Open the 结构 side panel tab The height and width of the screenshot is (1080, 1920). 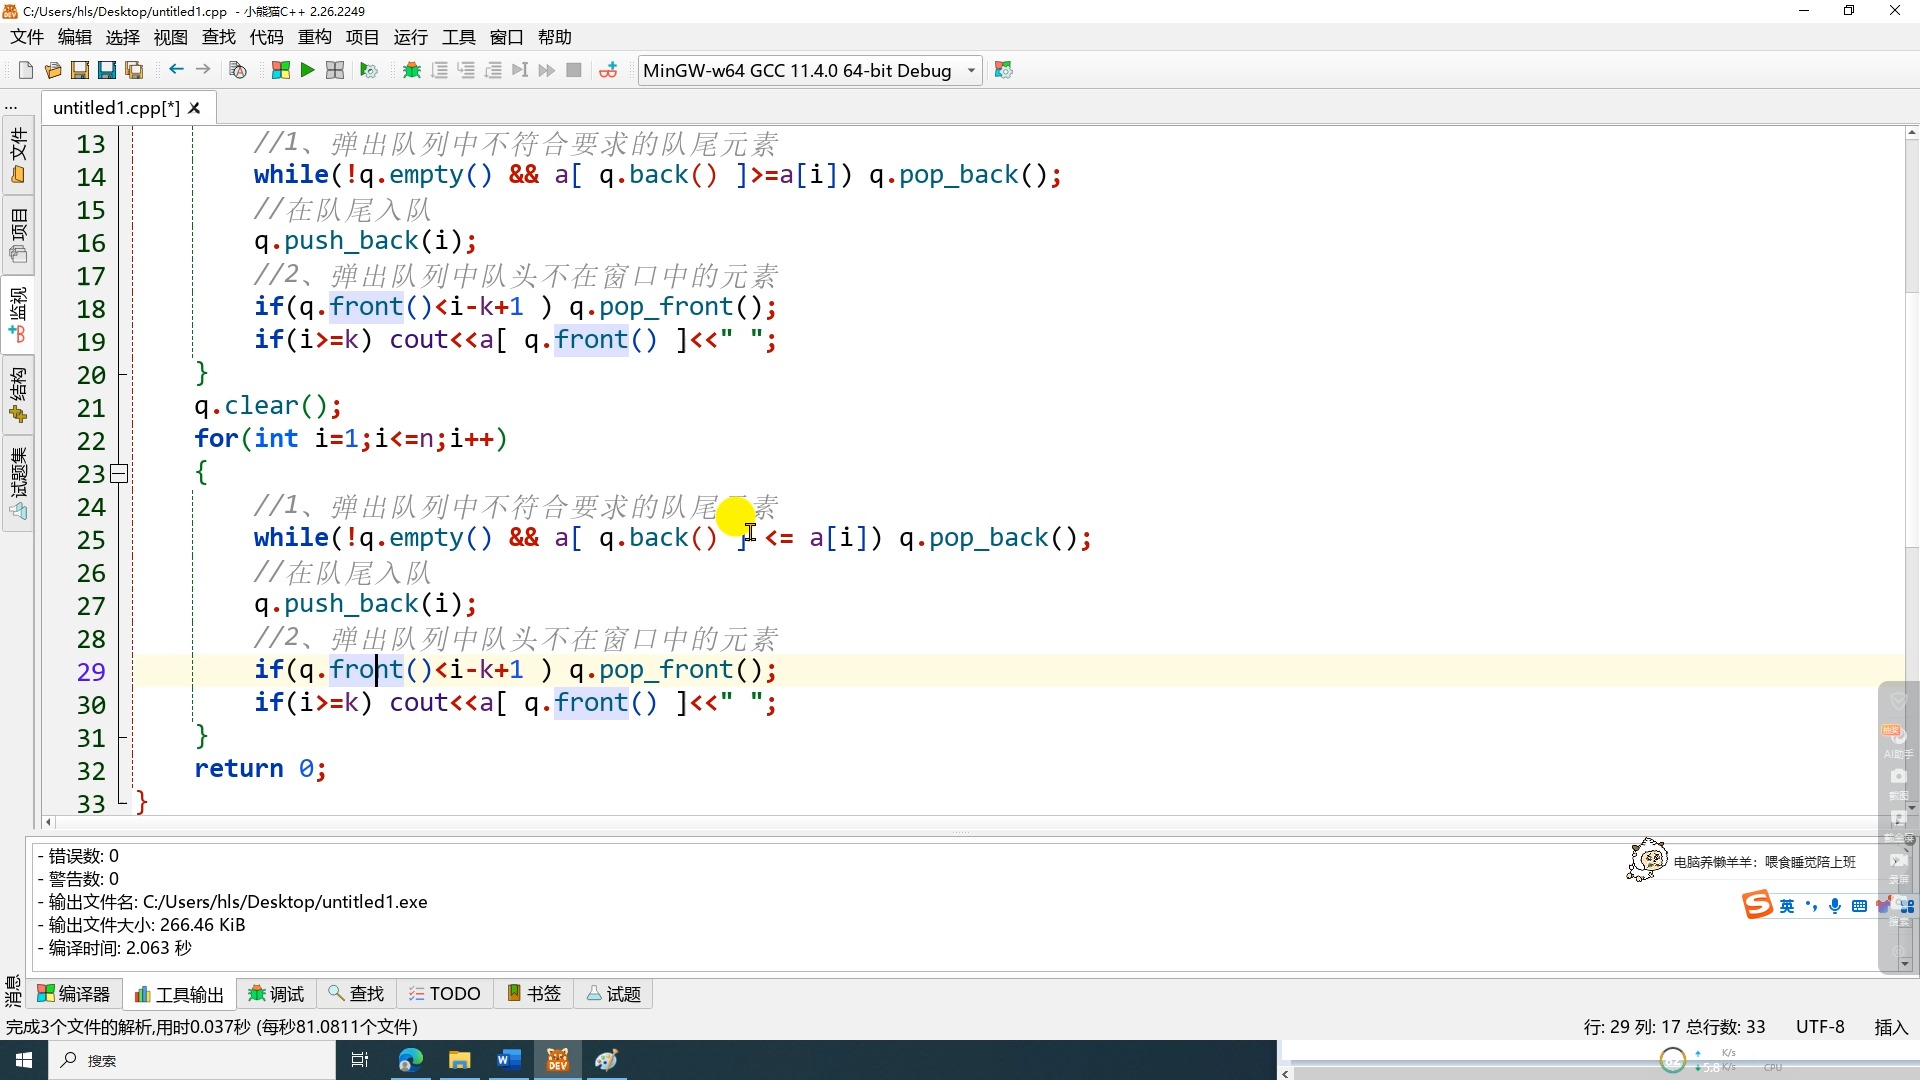click(18, 395)
